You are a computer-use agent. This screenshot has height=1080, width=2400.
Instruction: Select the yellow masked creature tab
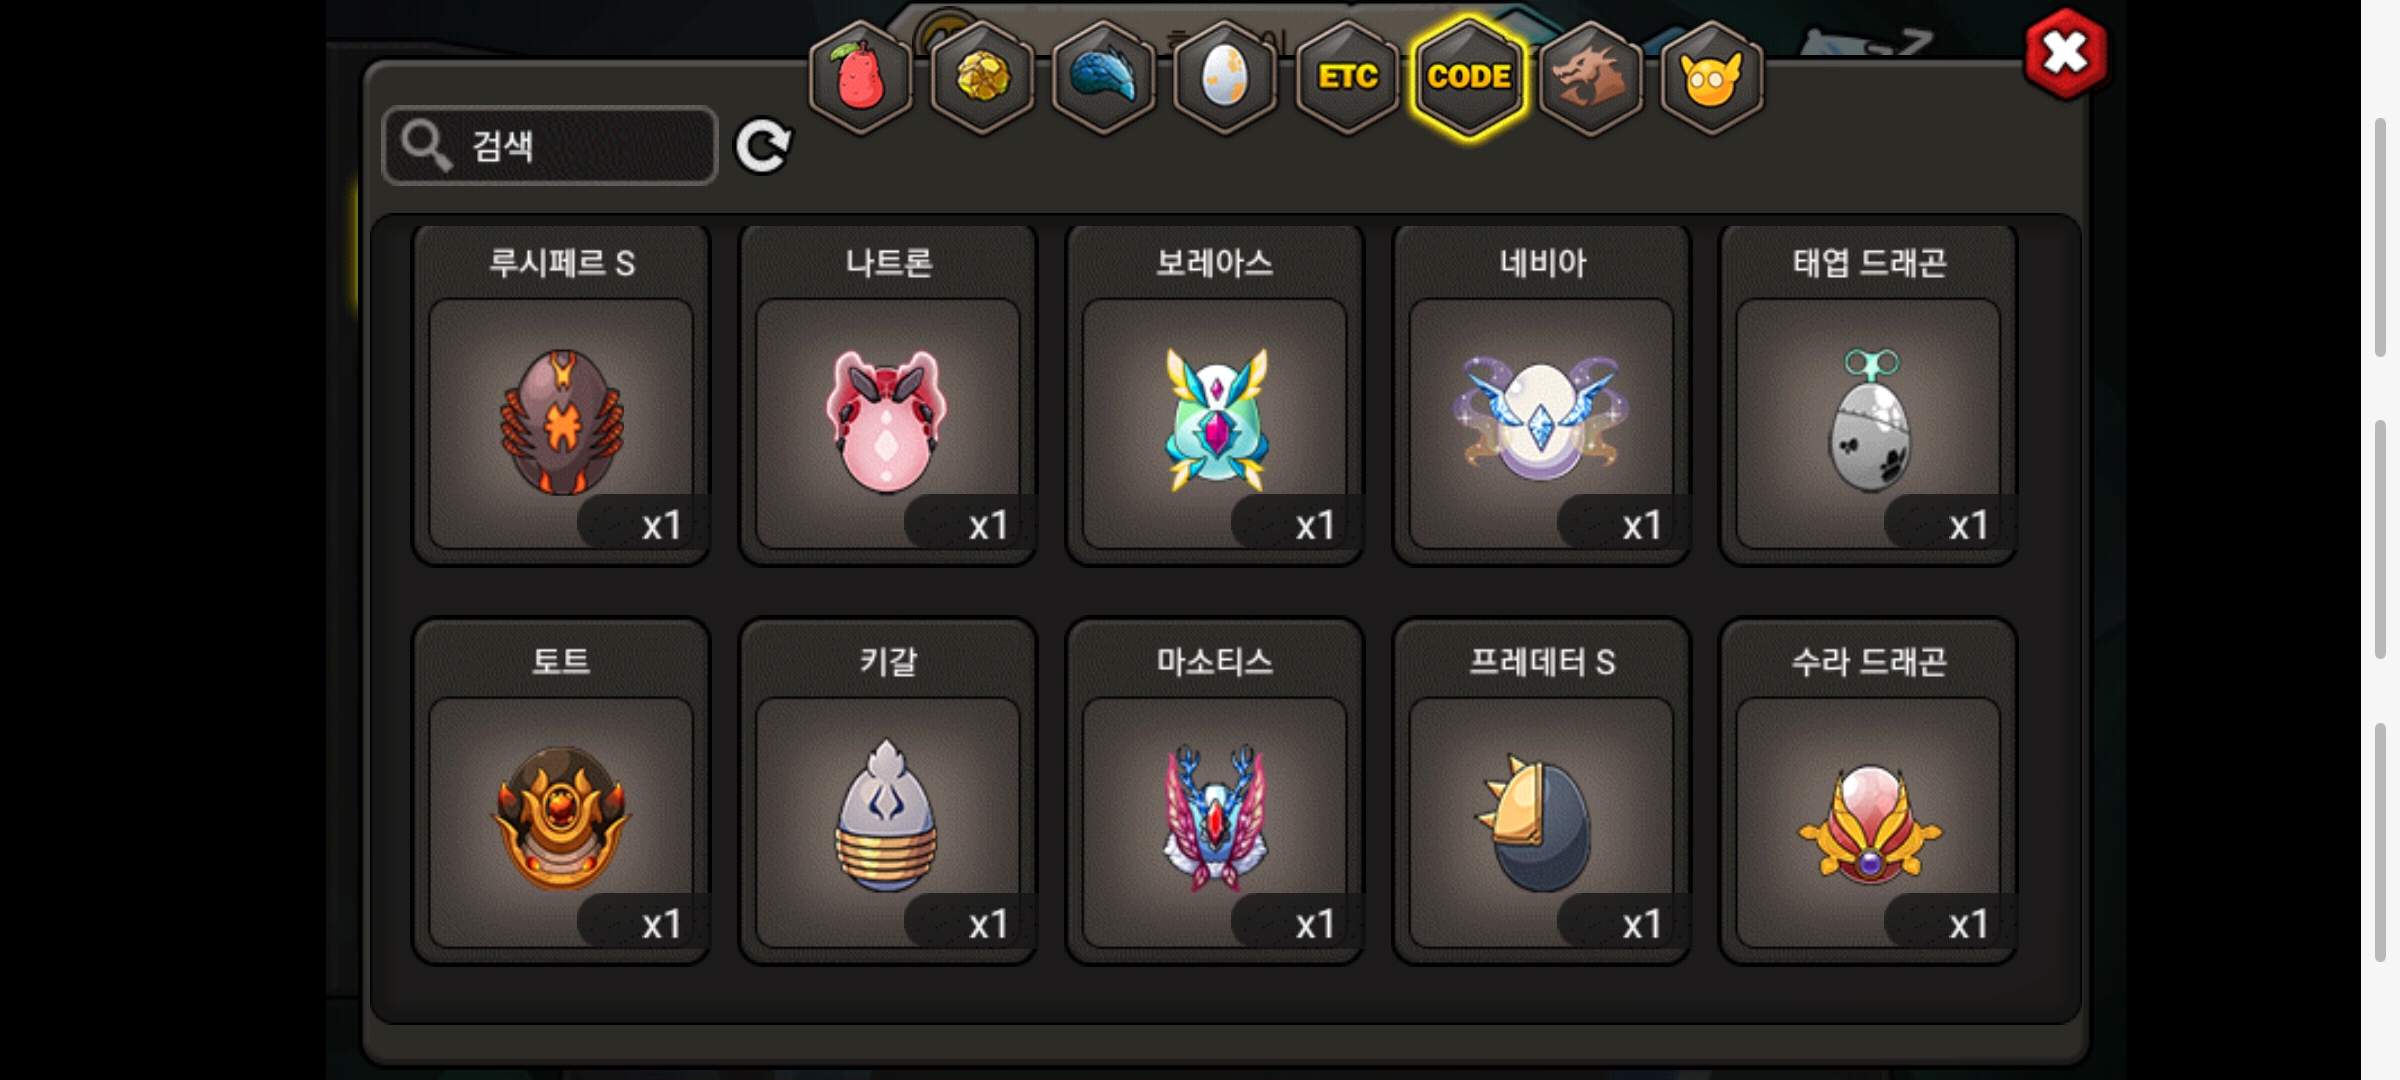1712,77
